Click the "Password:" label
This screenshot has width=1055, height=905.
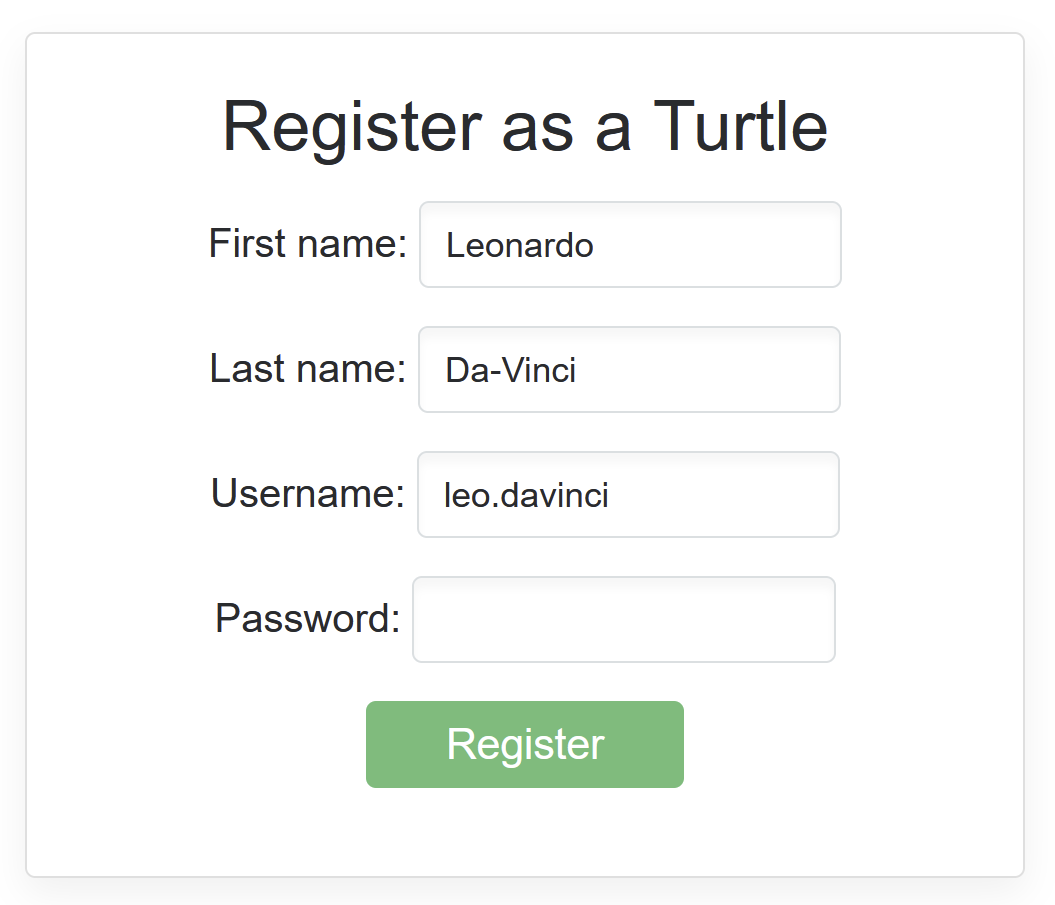point(307,618)
